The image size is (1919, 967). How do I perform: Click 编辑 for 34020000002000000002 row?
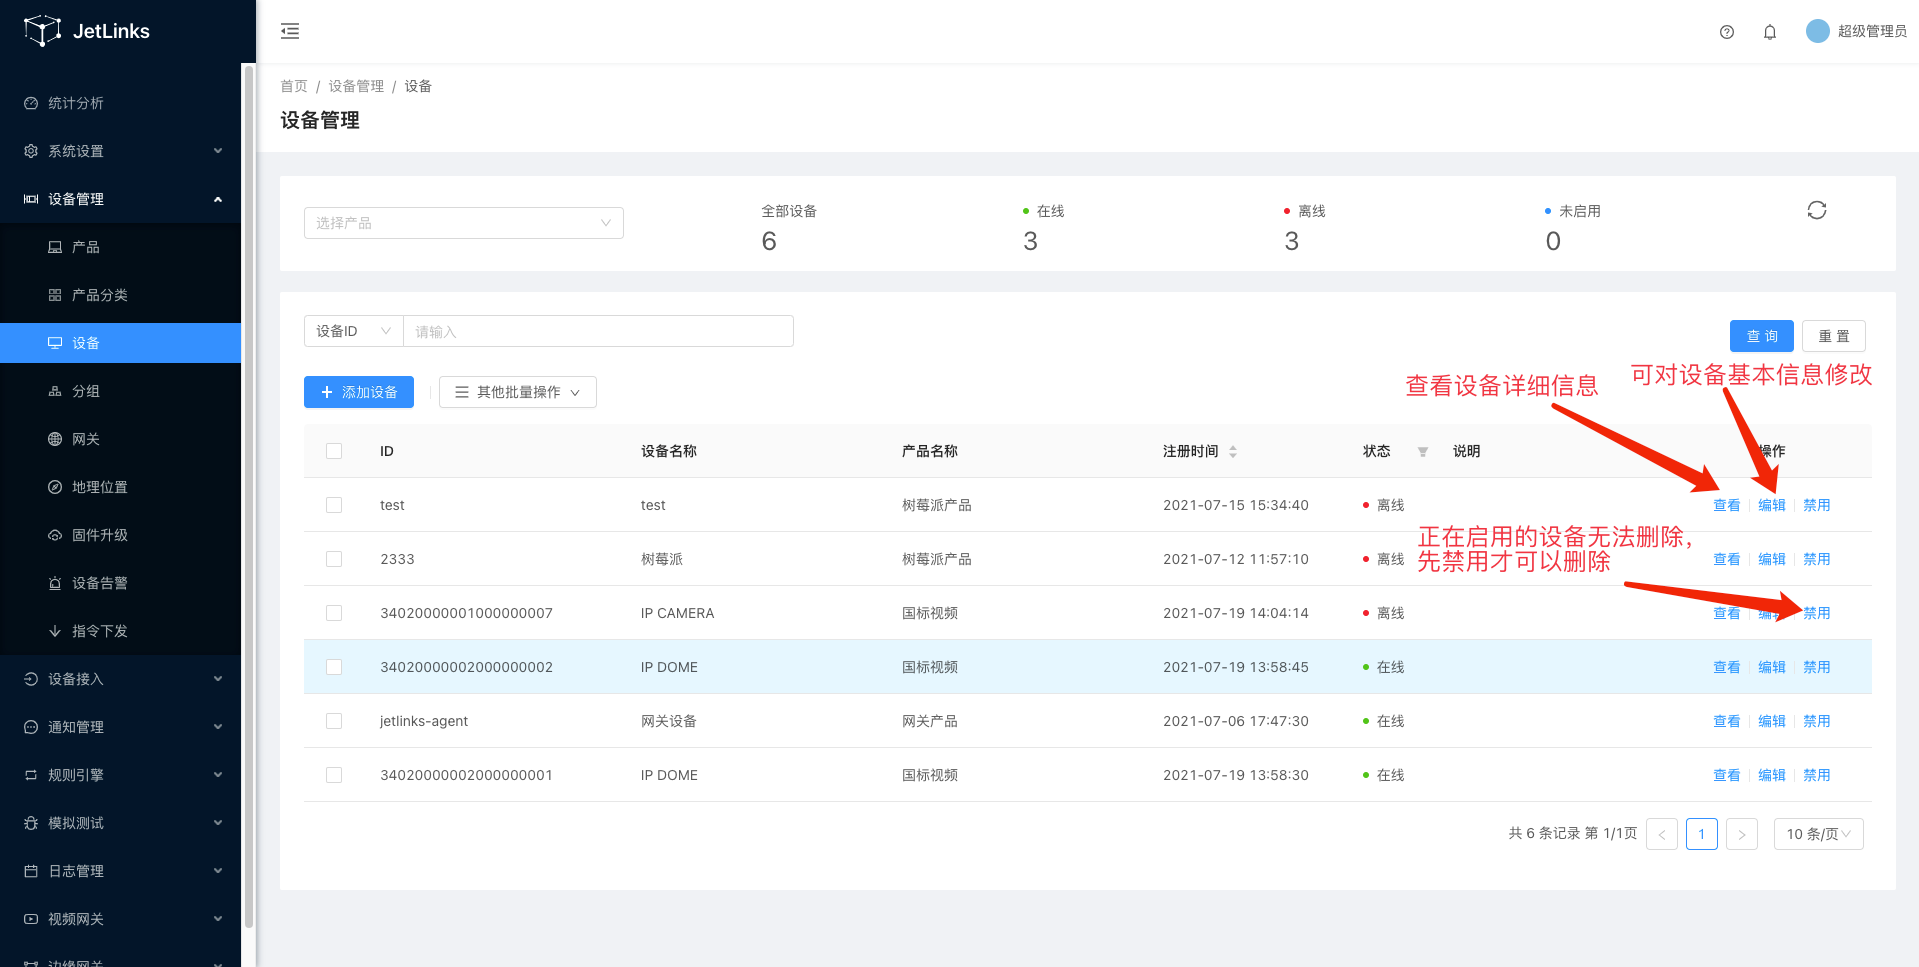1772,667
